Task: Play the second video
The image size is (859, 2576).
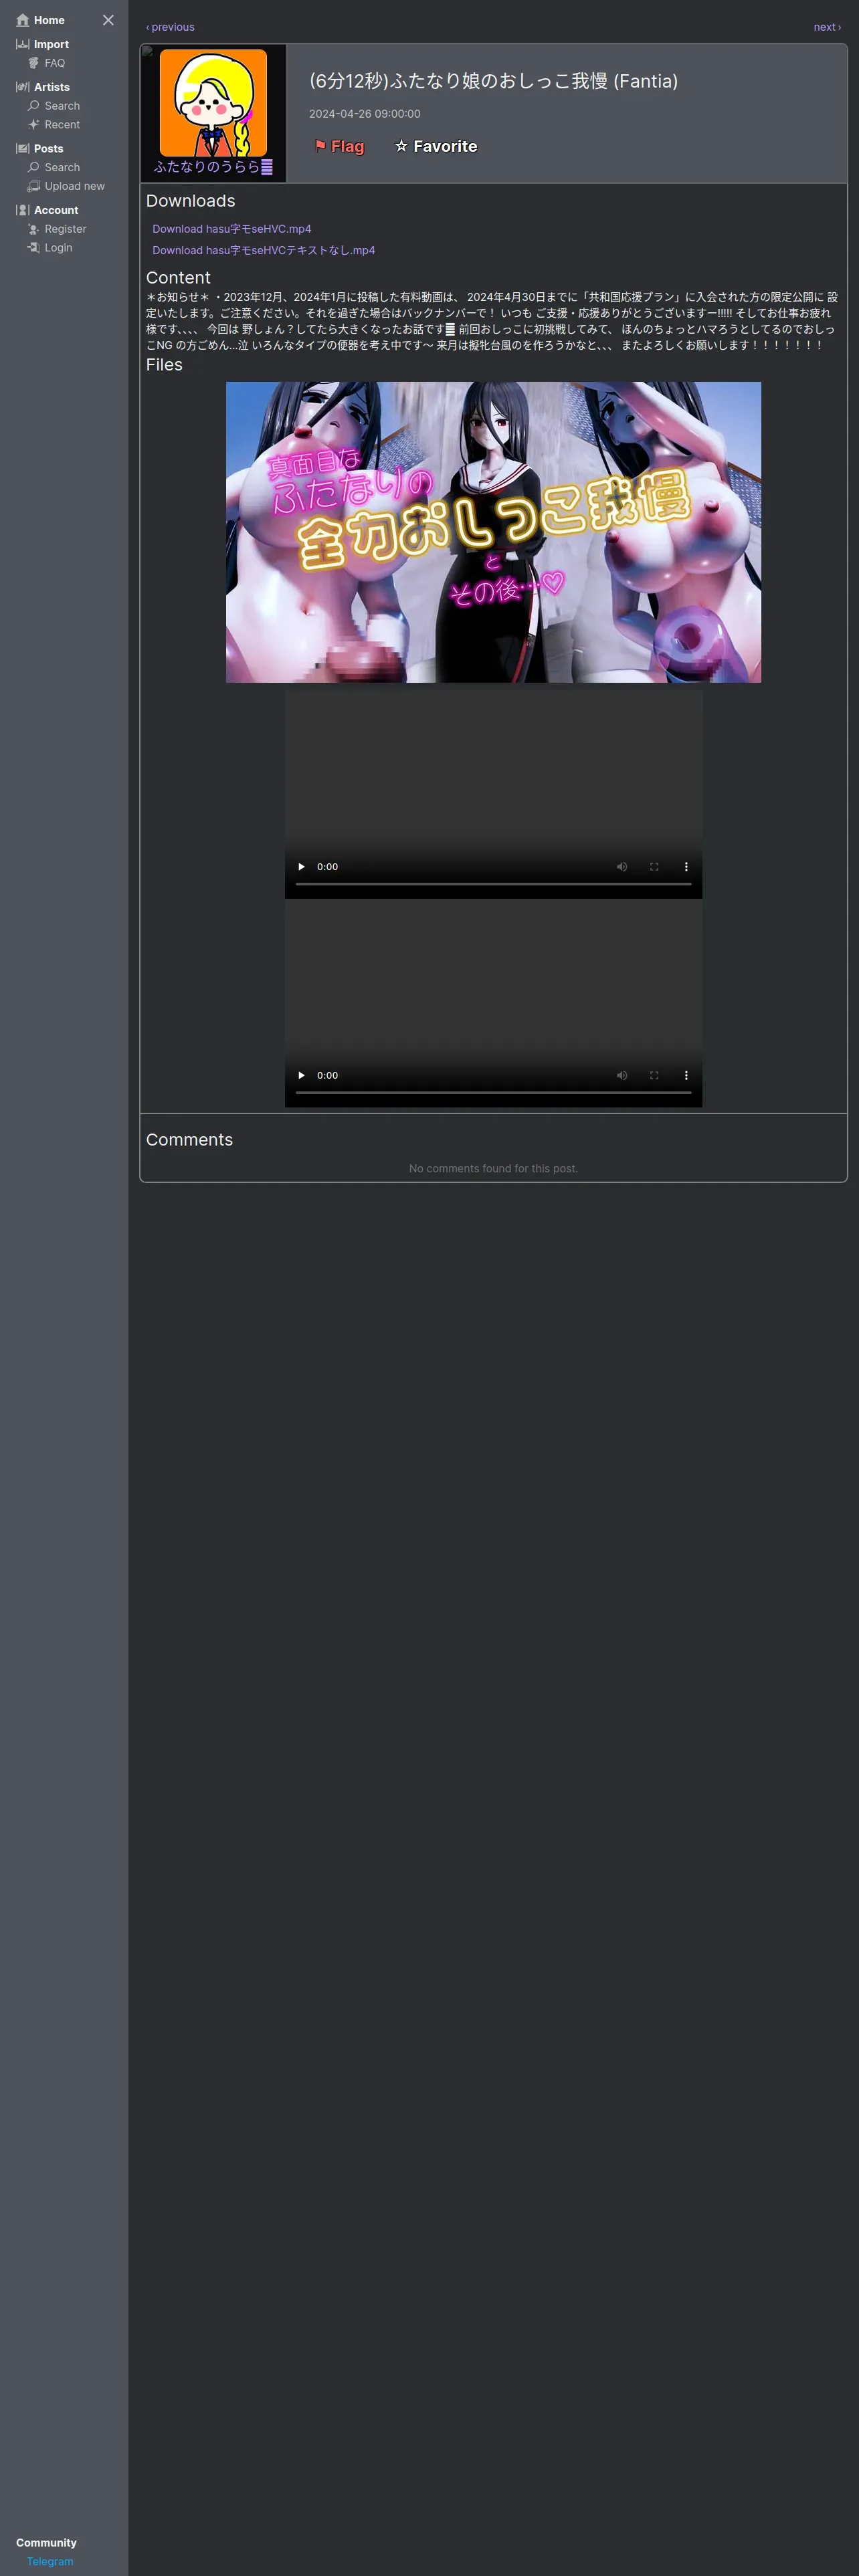Action: tap(301, 1076)
